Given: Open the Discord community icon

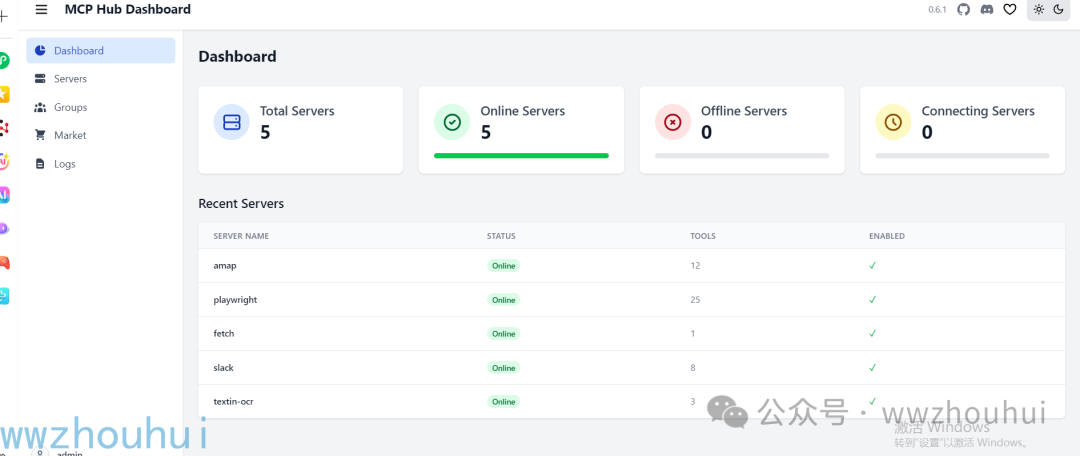Looking at the screenshot, I should (986, 10).
